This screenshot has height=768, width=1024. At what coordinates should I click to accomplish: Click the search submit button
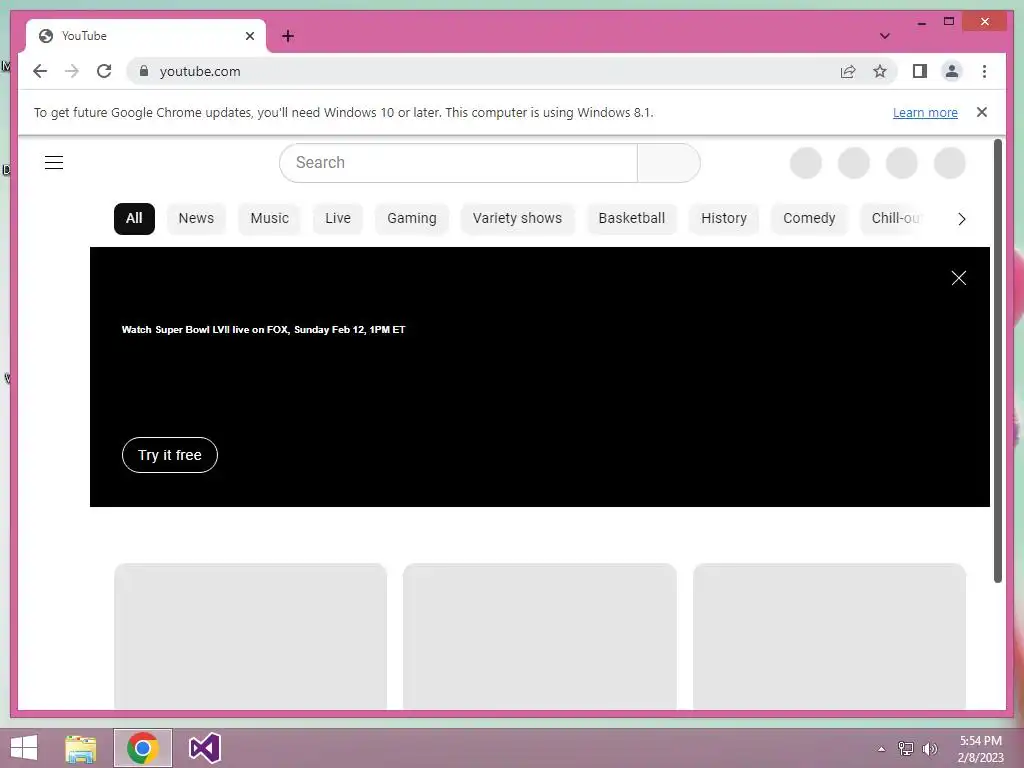pos(669,163)
